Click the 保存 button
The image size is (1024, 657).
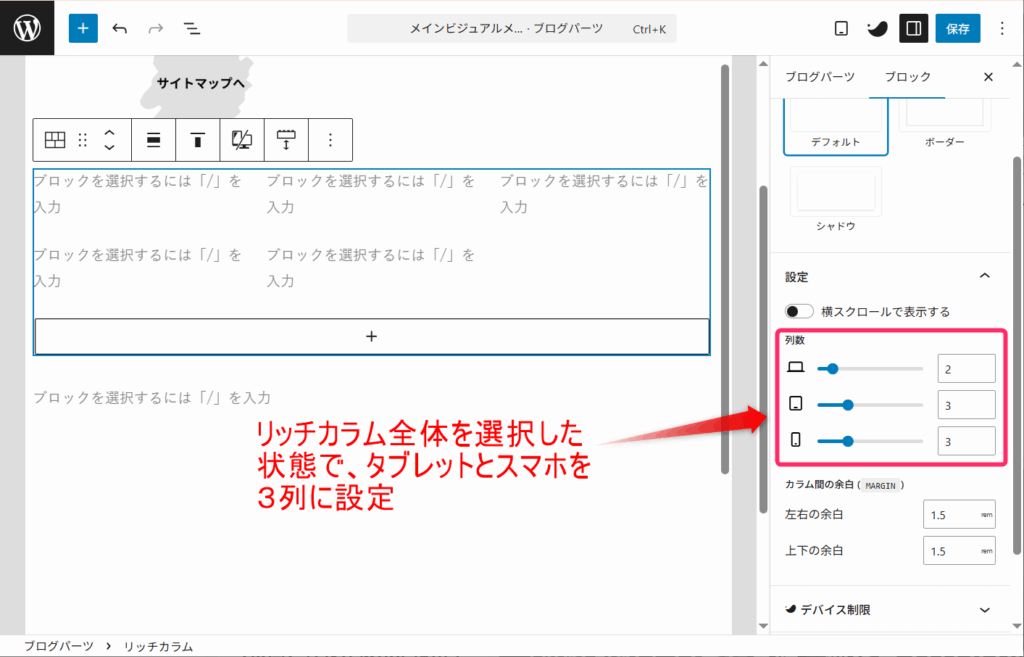(x=957, y=29)
